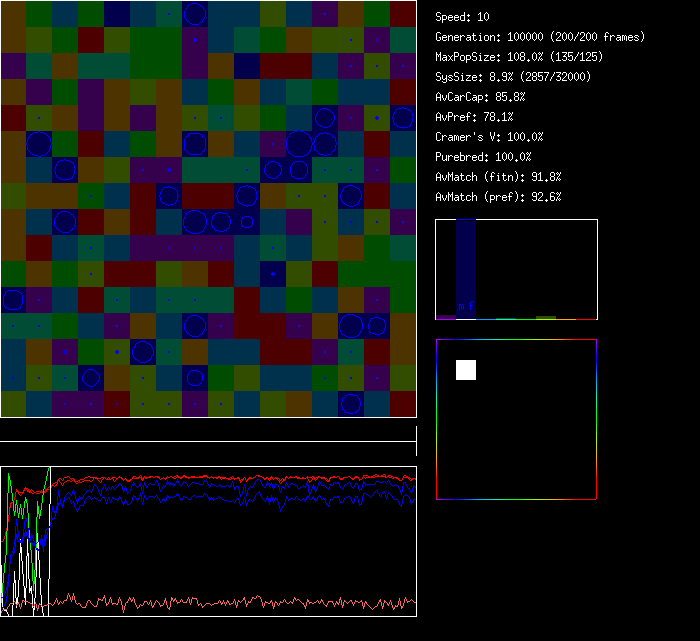Screen dimensions: 700x641
Task: Click the AvMatch (fitn) statistic
Action: [499, 177]
